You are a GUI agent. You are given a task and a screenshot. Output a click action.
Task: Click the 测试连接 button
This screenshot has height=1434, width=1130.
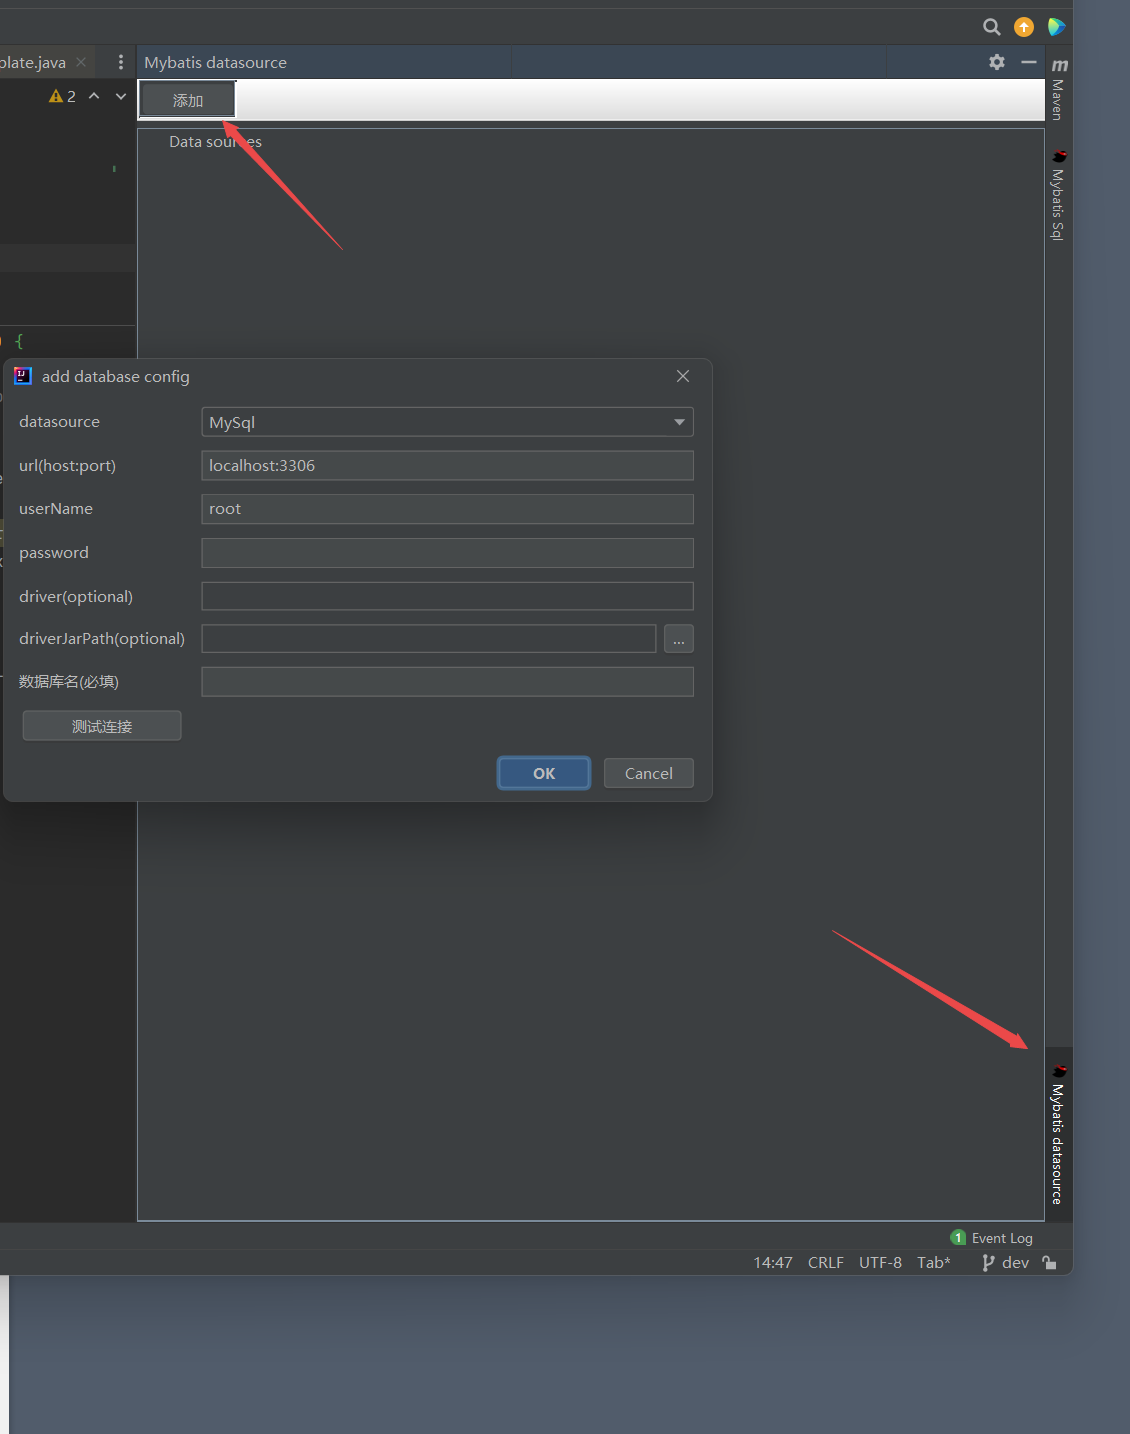click(x=102, y=726)
